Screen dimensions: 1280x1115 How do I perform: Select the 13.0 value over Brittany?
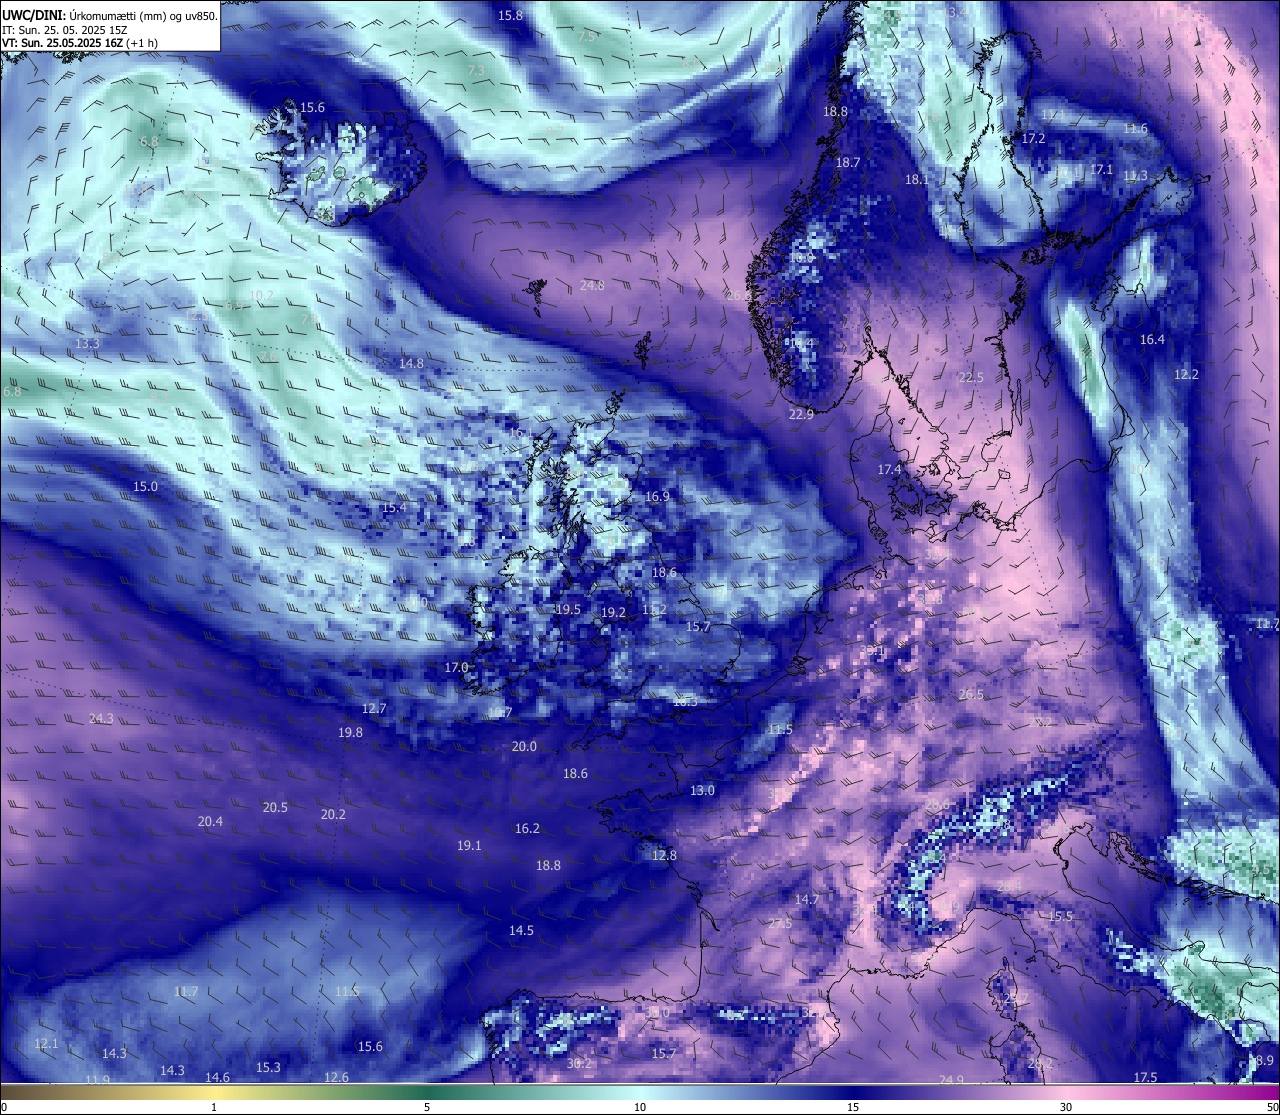click(702, 790)
